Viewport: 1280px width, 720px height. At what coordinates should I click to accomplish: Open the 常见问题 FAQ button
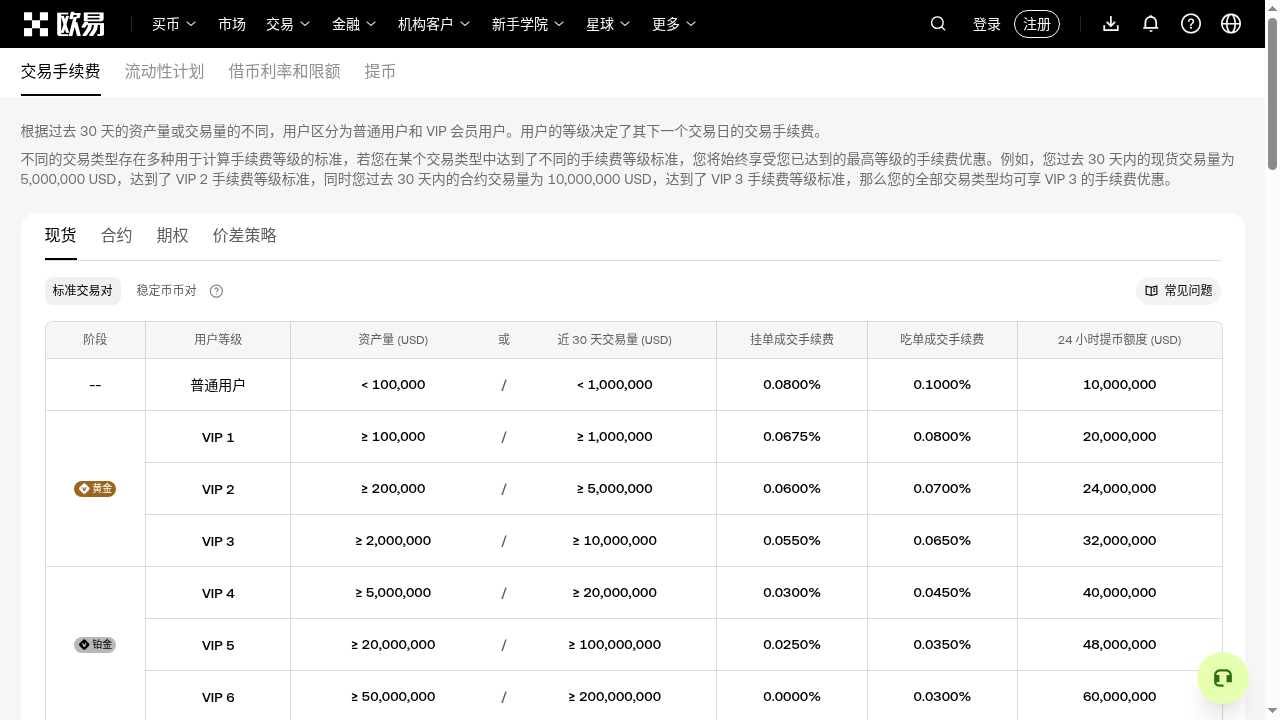click(x=1179, y=291)
